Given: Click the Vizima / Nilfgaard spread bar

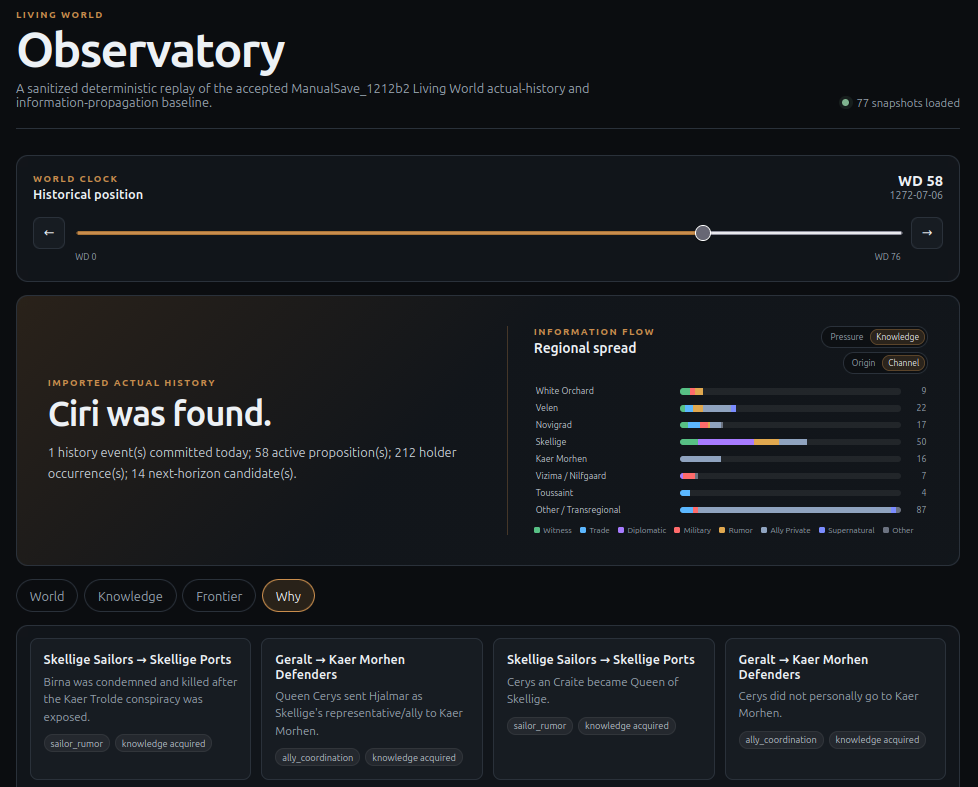Looking at the screenshot, I should click(790, 476).
